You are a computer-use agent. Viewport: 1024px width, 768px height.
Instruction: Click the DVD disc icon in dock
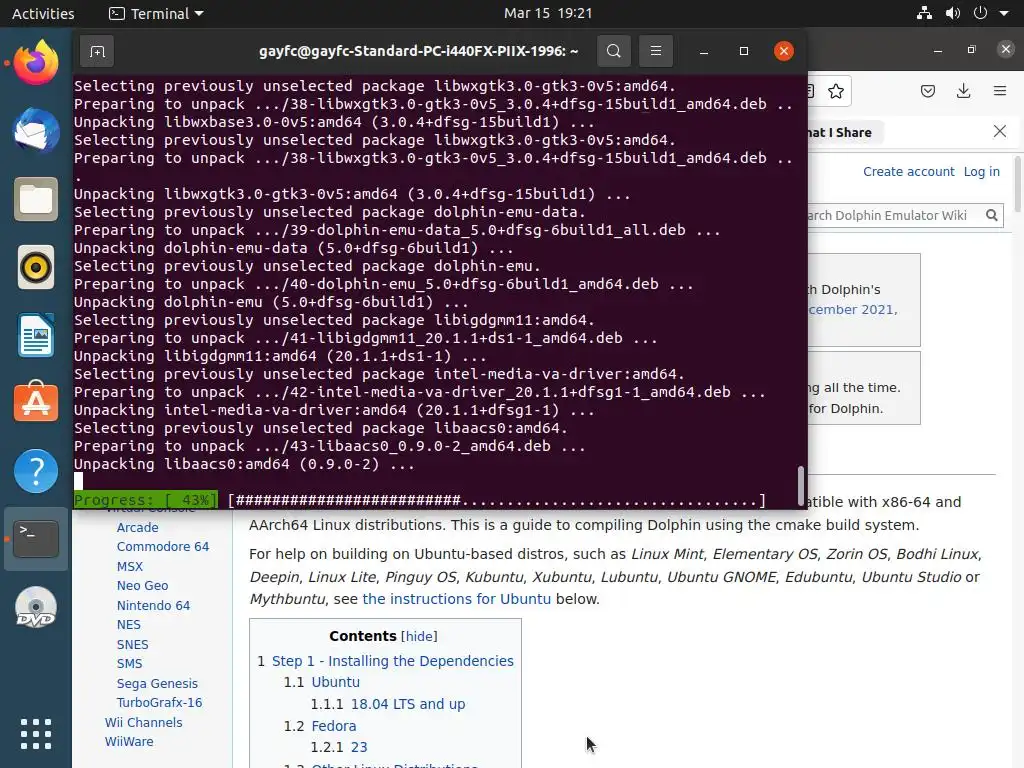tap(36, 607)
